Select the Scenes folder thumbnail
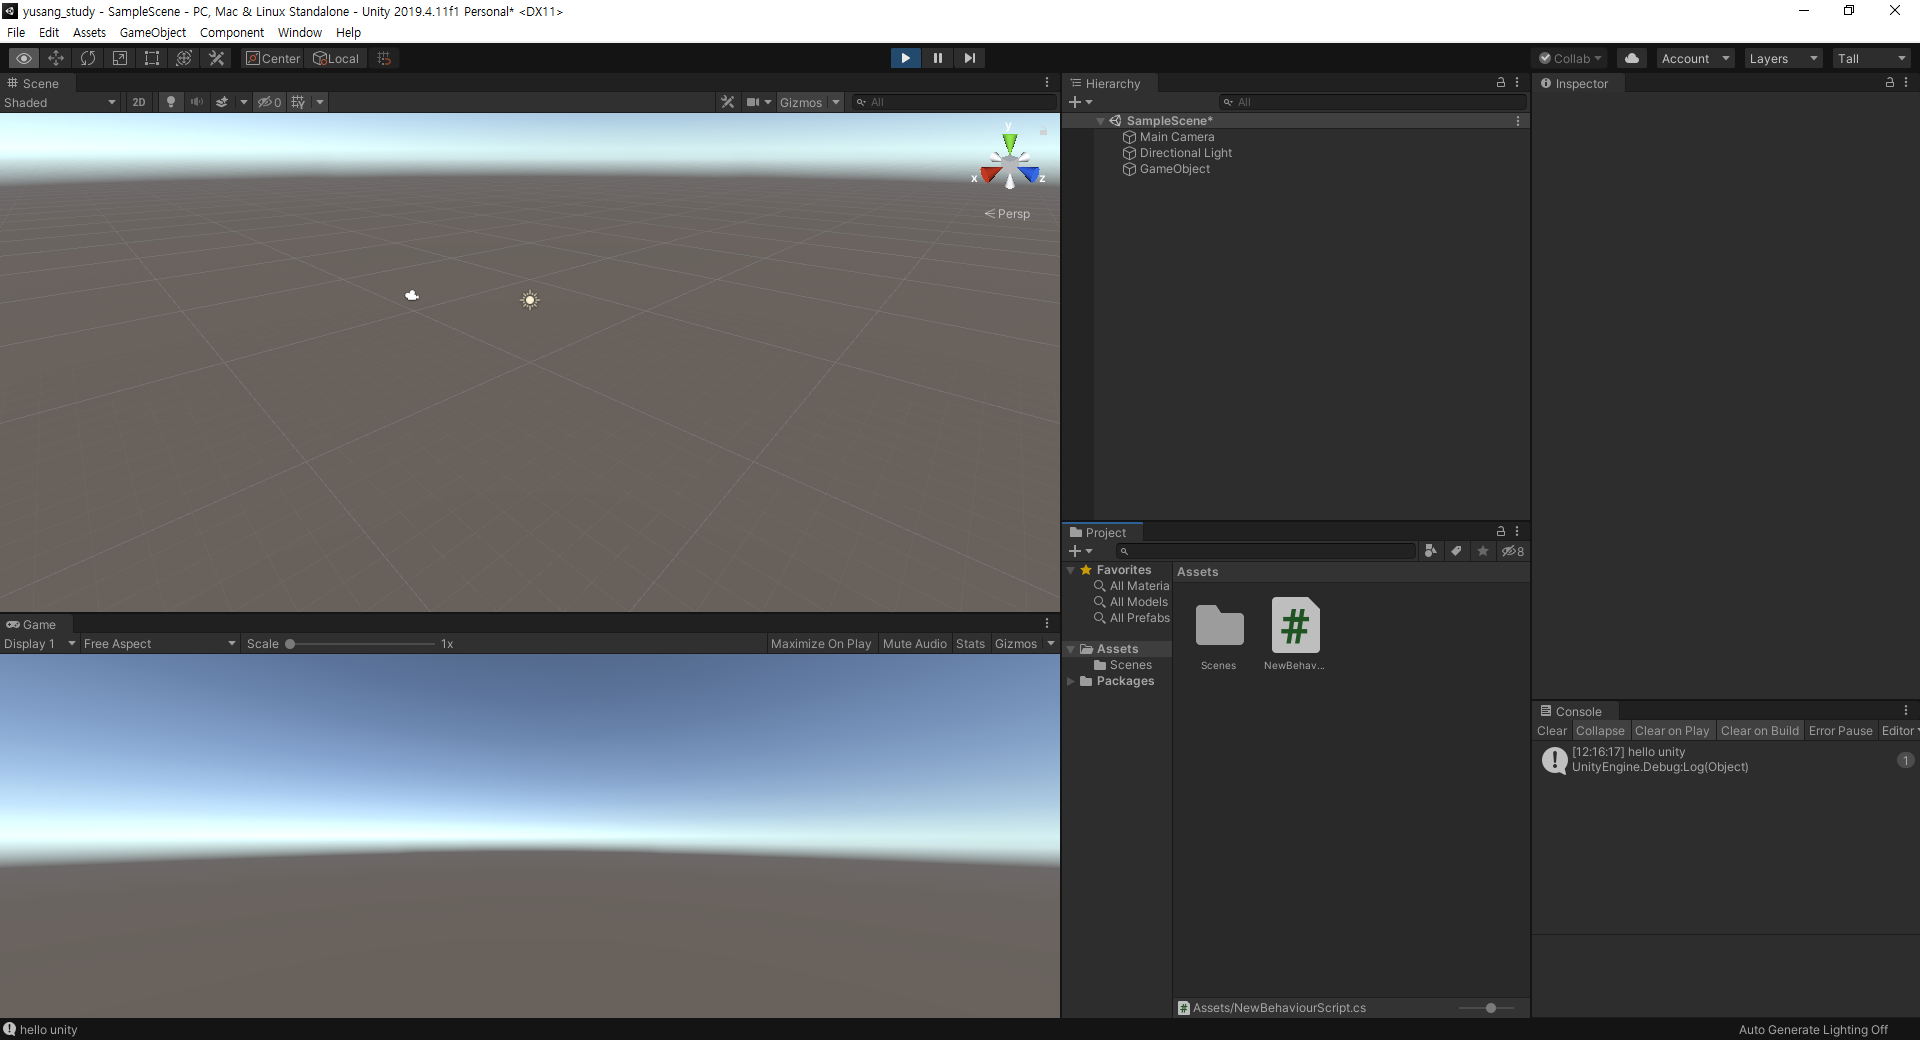The width and height of the screenshot is (1920, 1040). pos(1219,635)
